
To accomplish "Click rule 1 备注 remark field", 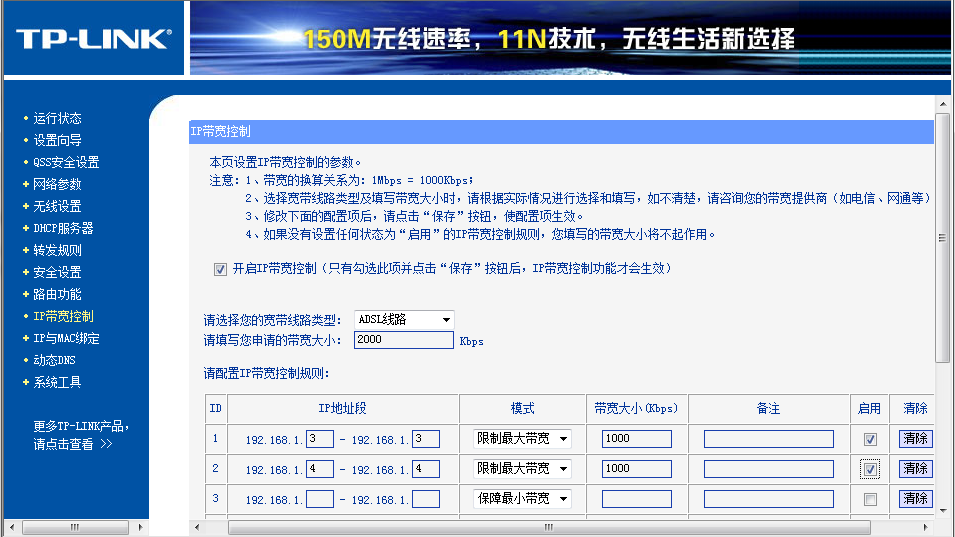I will tap(769, 439).
